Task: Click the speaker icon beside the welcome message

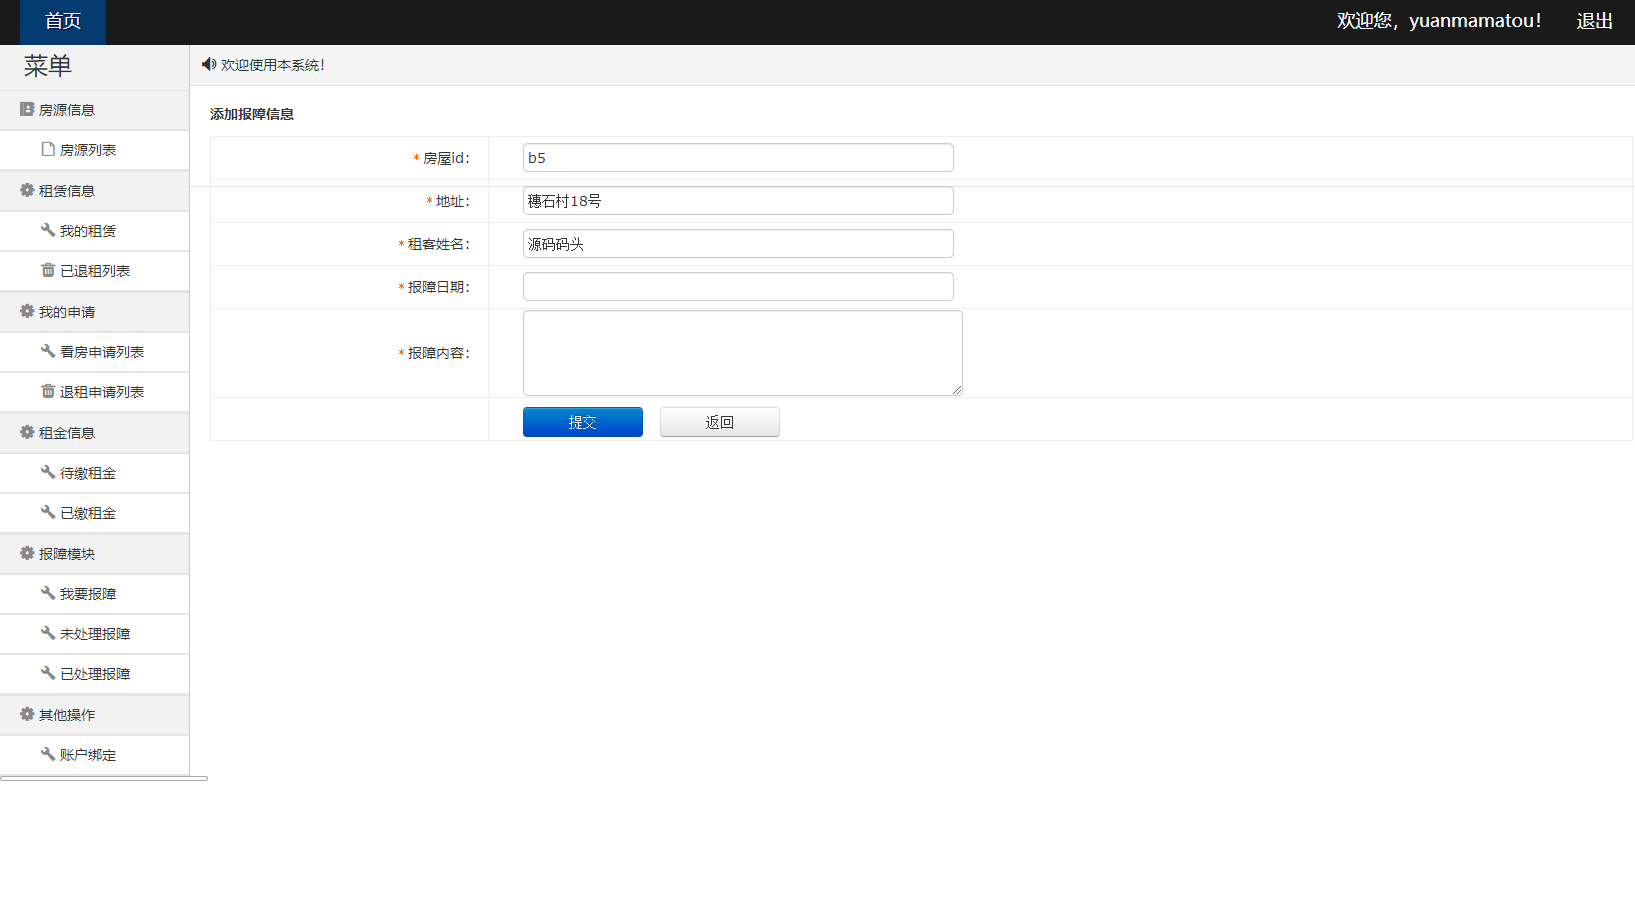Action: click(208, 64)
